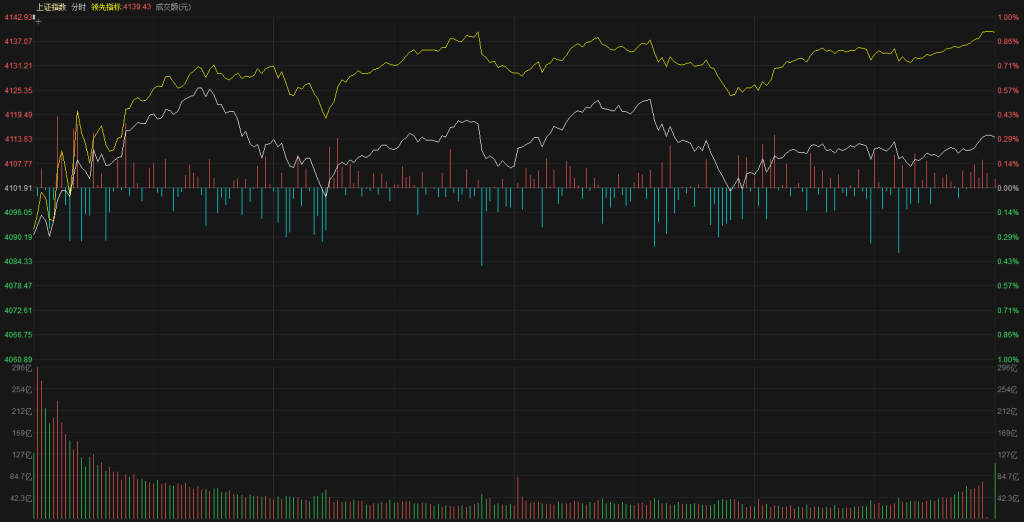Click the 成交额(元) turnover label
Screen dimensions: 1024x522
click(x=173, y=7)
